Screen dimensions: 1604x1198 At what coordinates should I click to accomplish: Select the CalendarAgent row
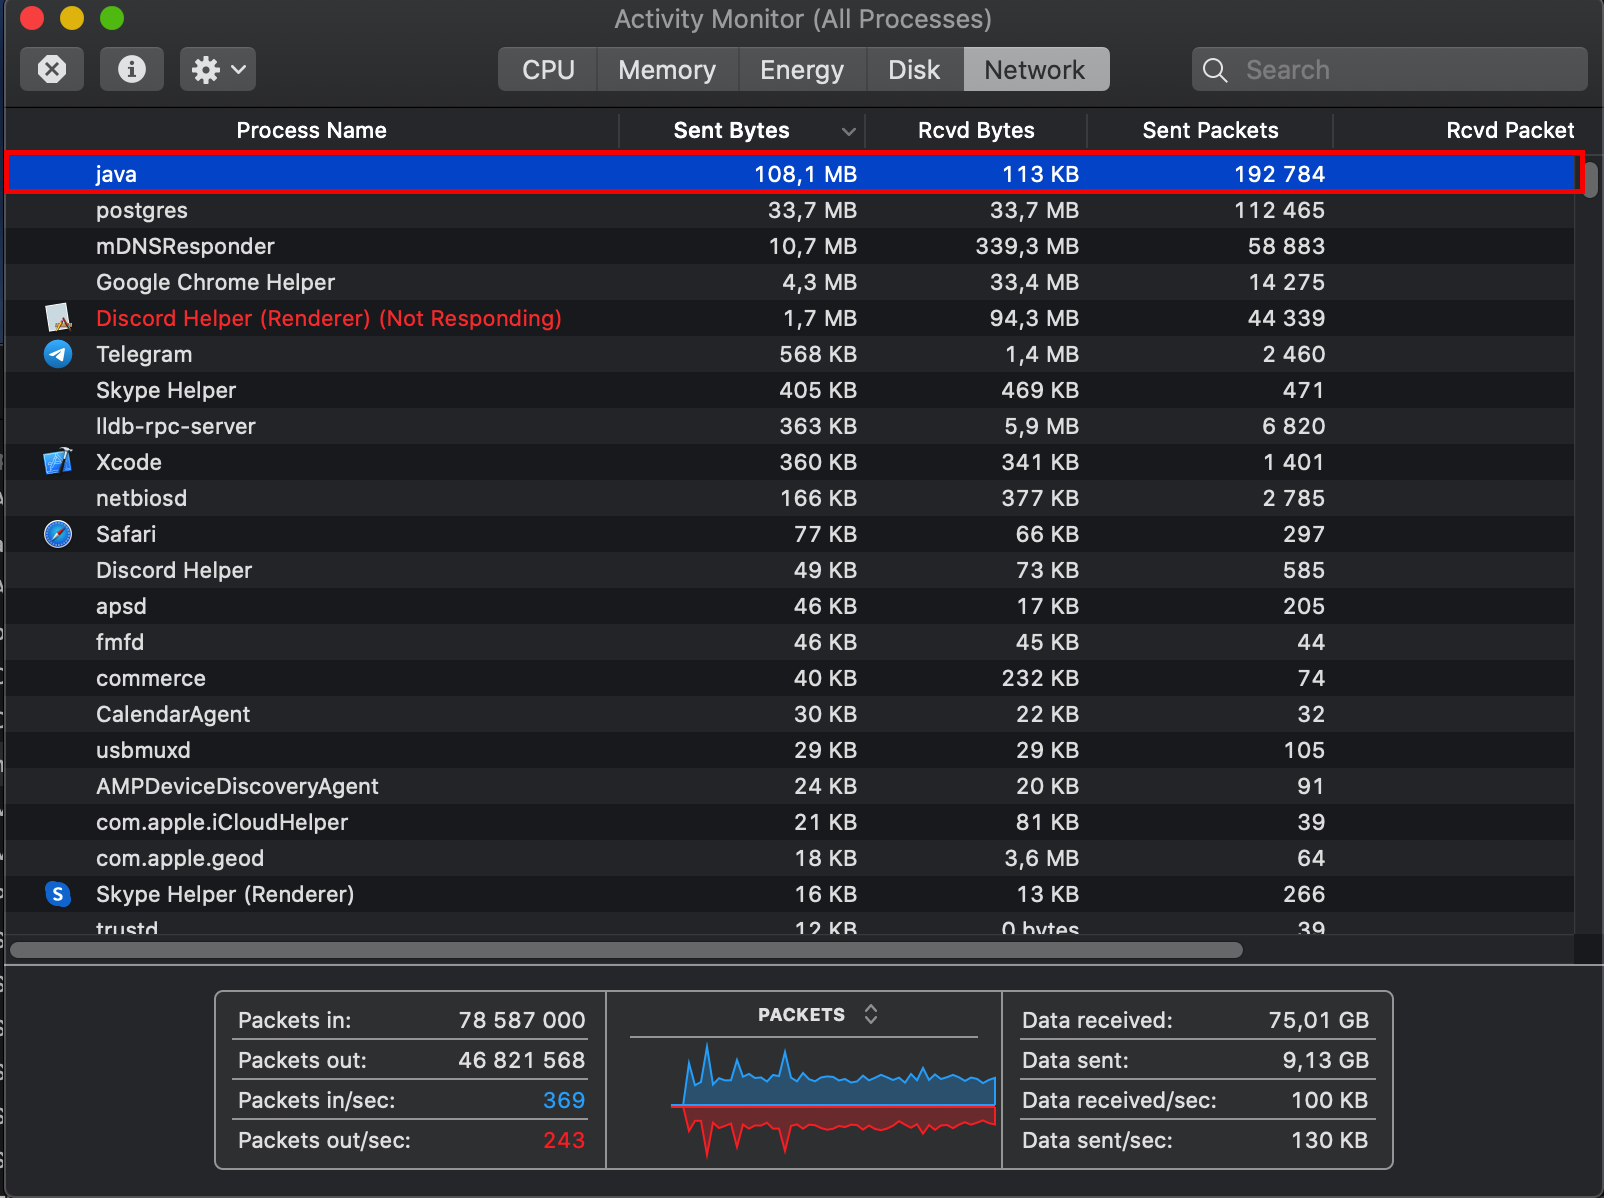pos(790,714)
